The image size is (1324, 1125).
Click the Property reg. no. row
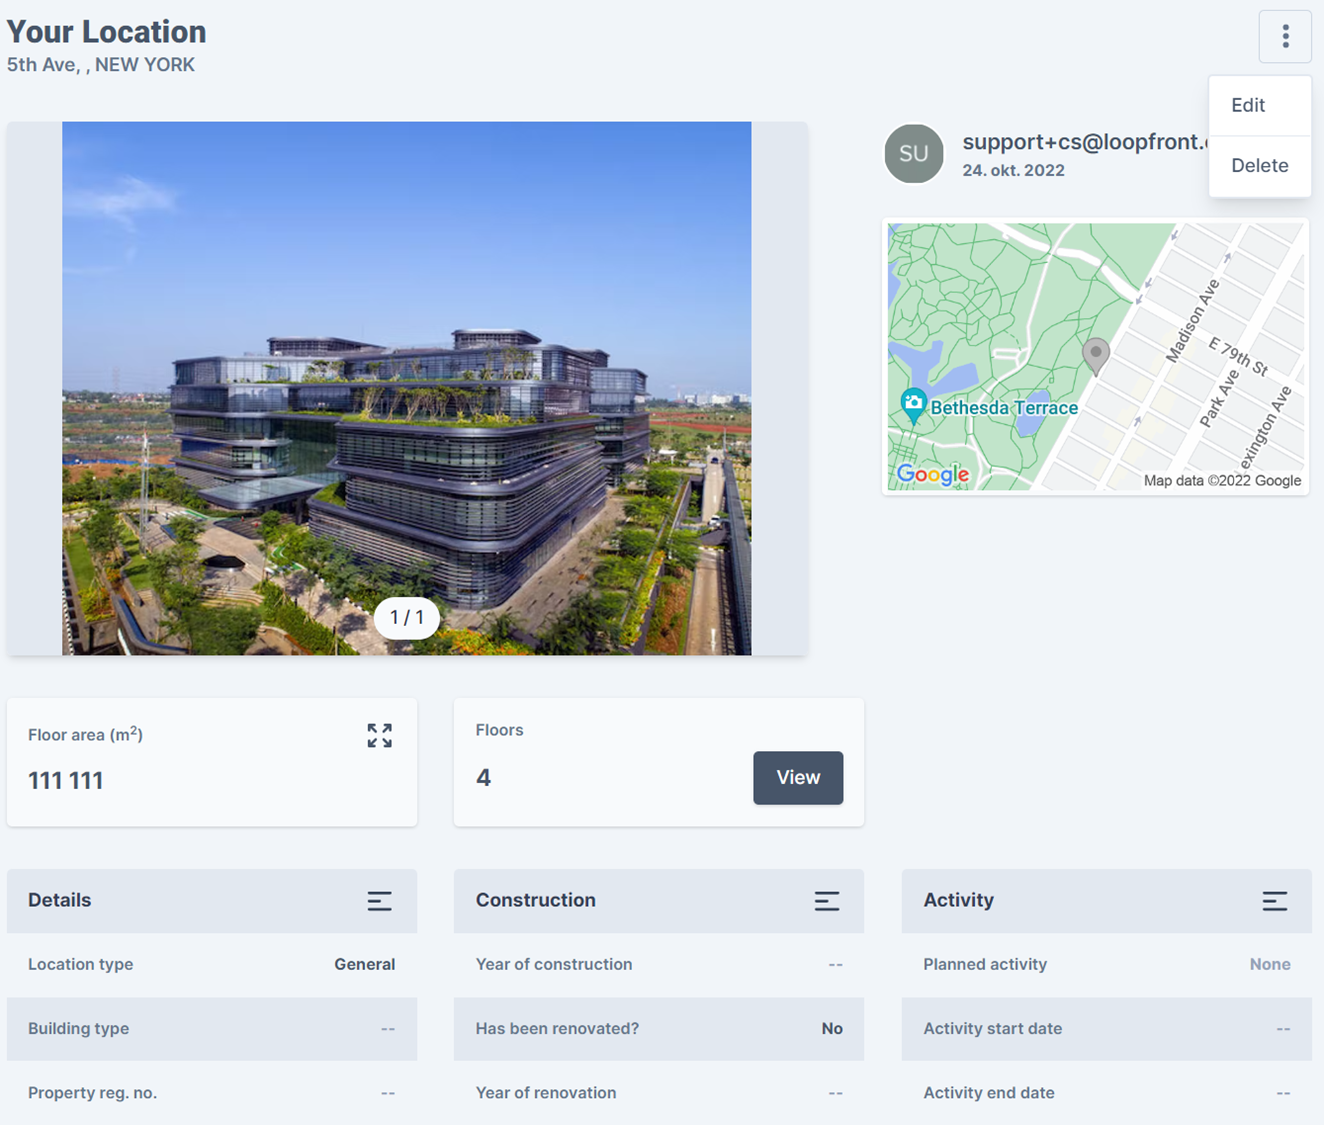[212, 1093]
